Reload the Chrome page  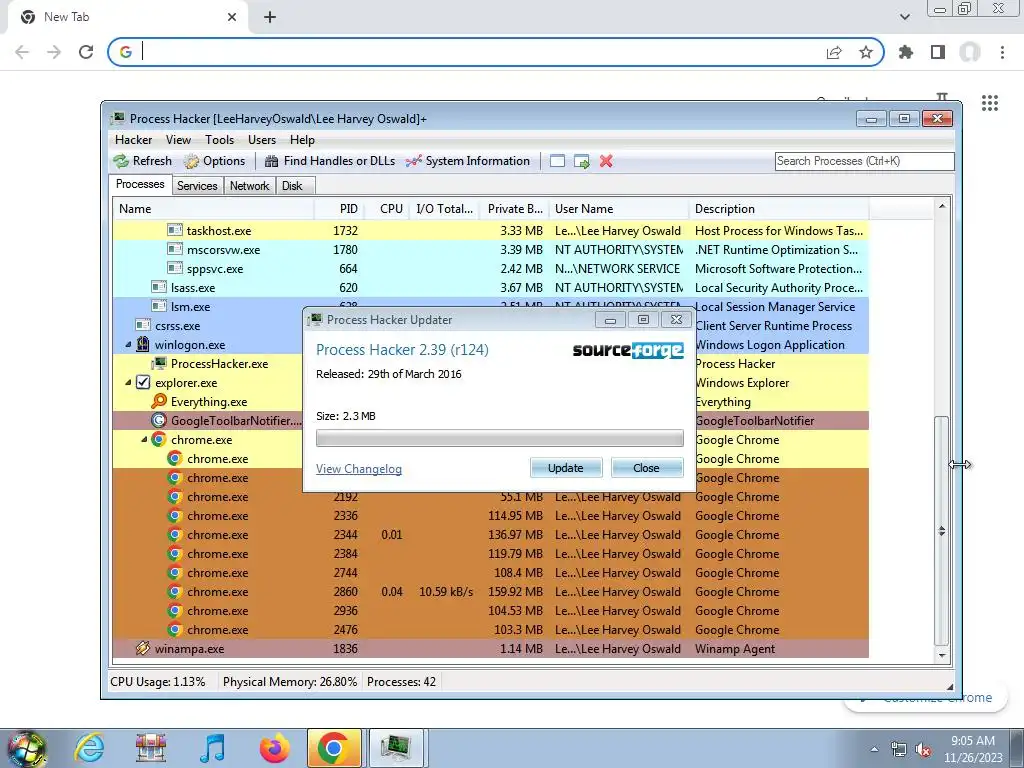coord(86,52)
